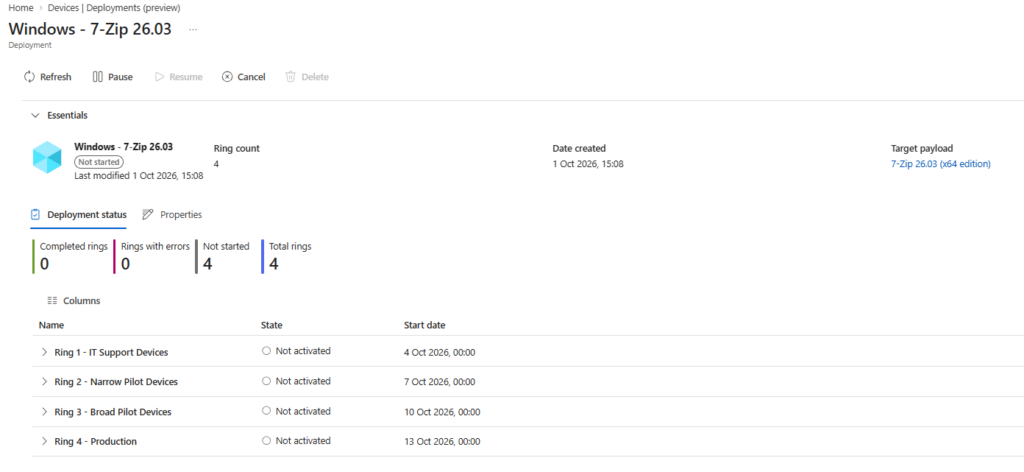
Task: Click the Deployment status clipboard icon
Action: (x=35, y=214)
